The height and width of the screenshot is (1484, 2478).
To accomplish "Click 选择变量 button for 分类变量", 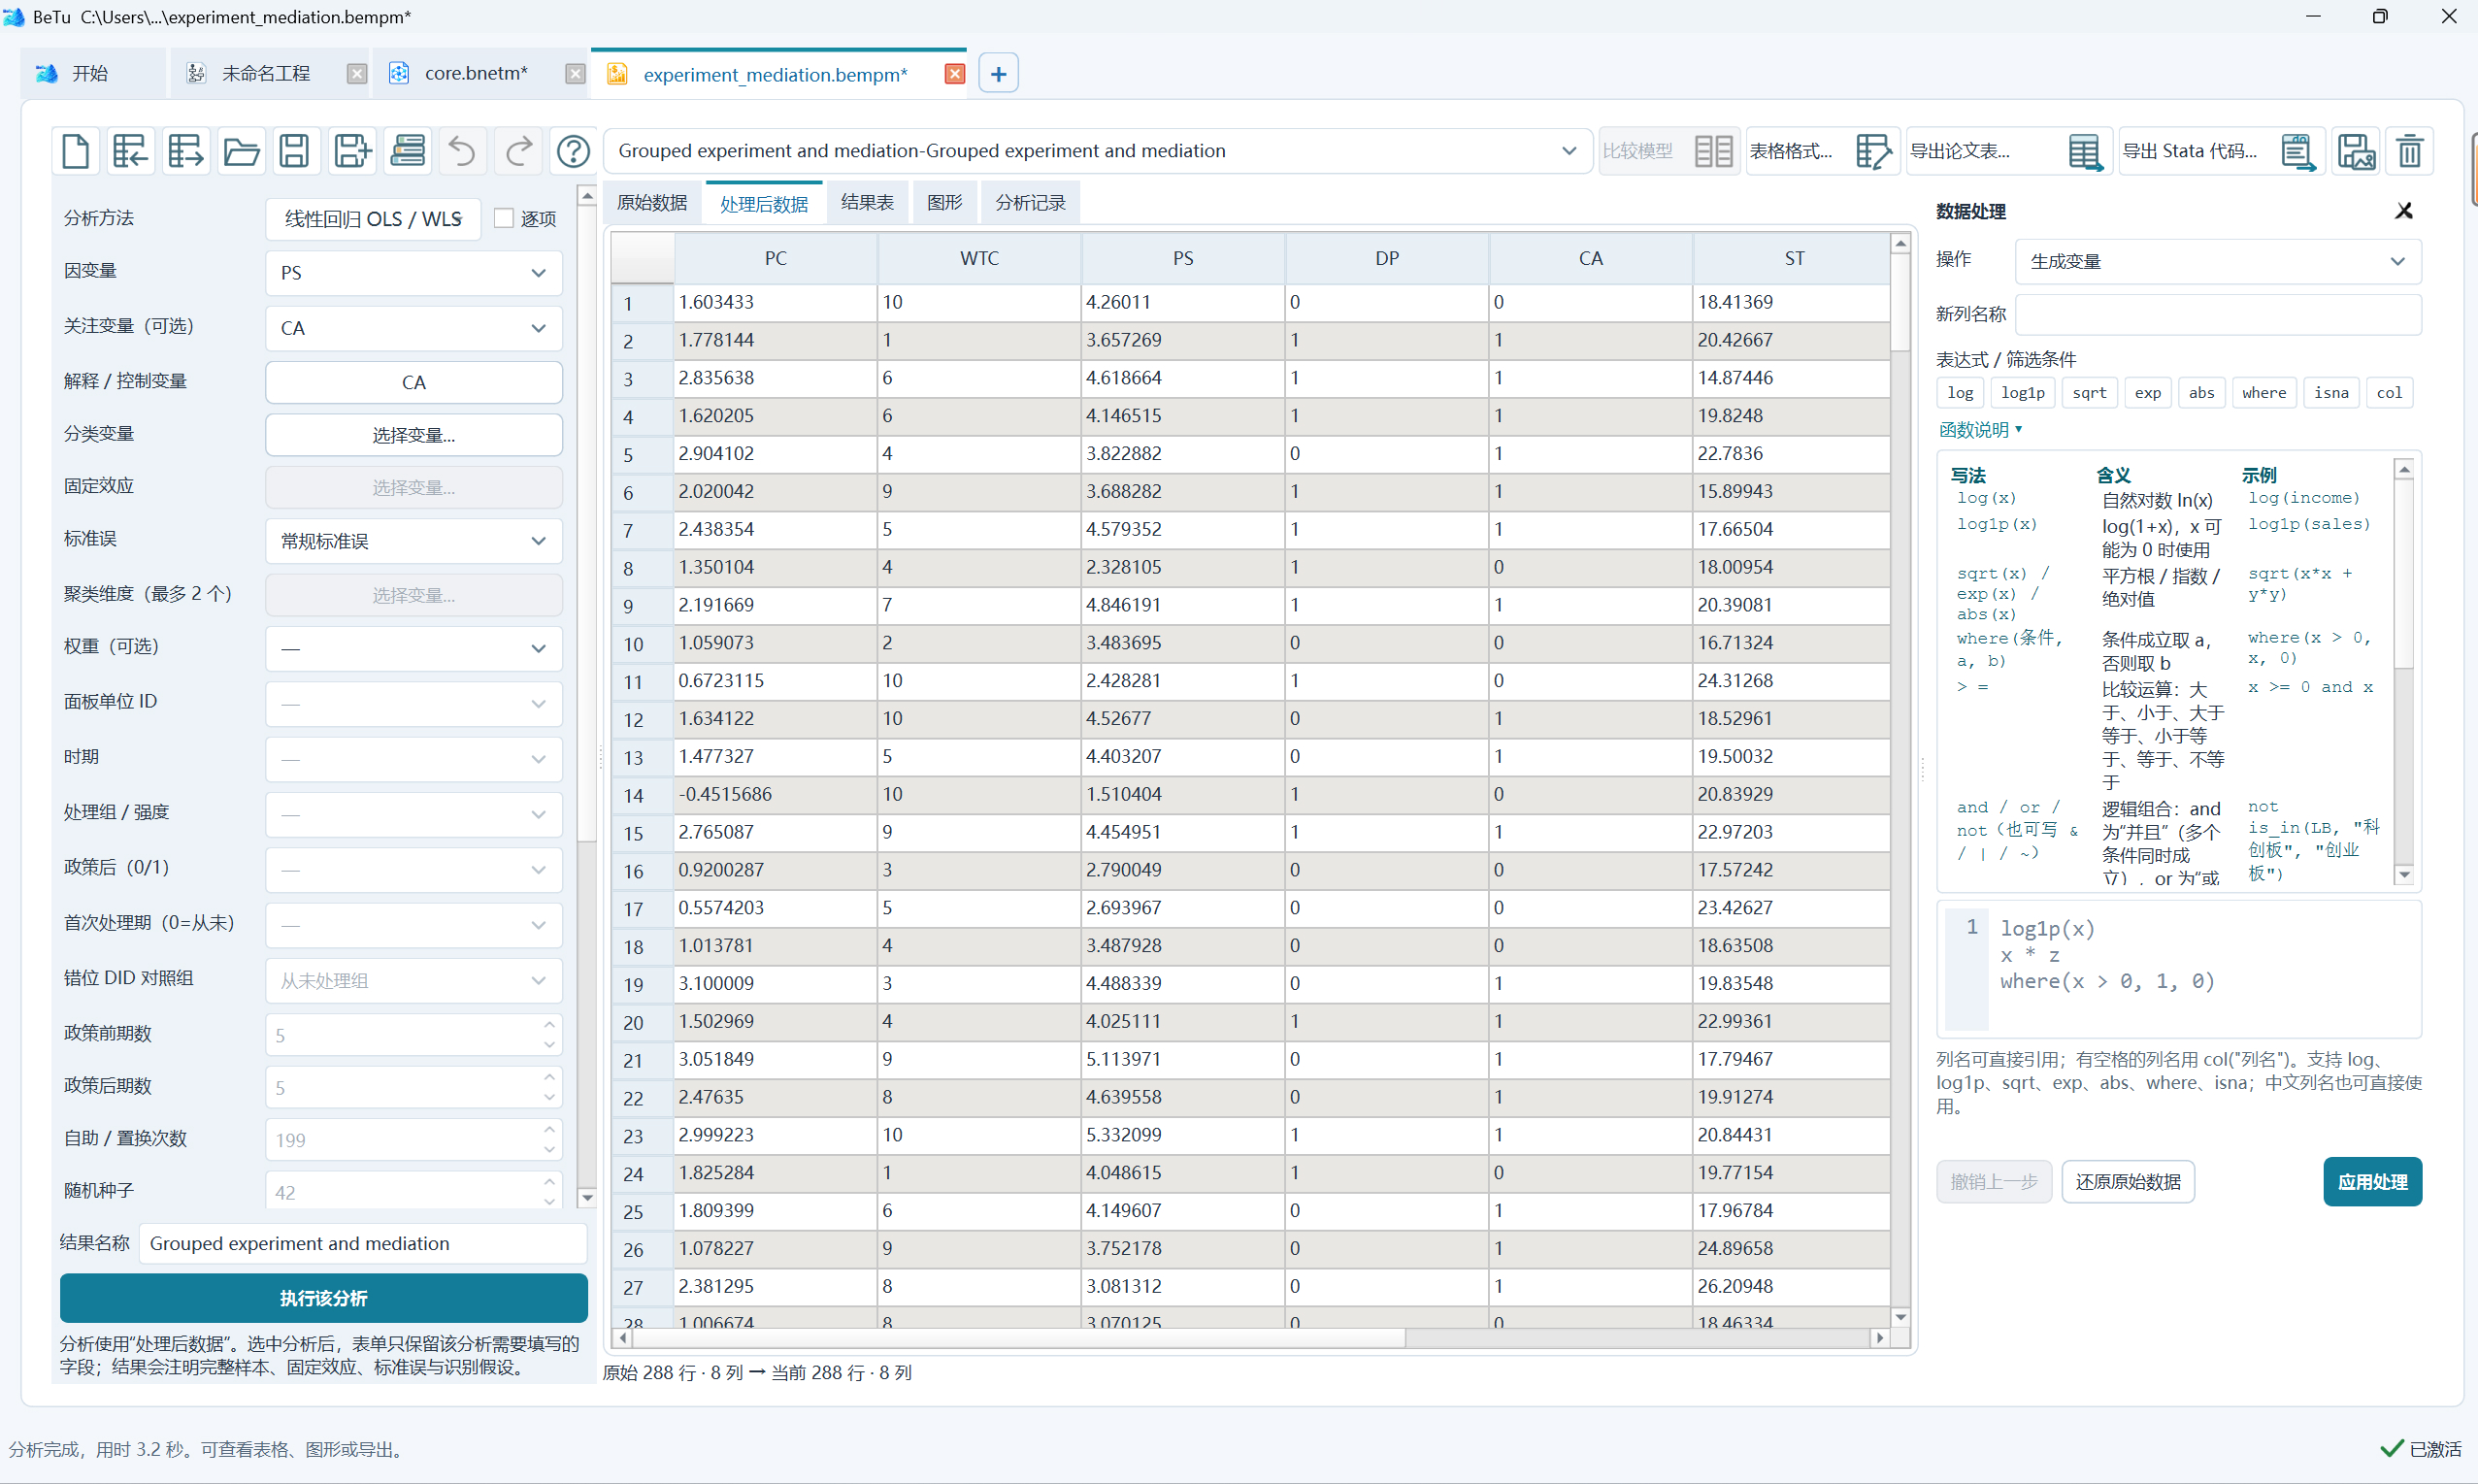I will click(x=414, y=435).
